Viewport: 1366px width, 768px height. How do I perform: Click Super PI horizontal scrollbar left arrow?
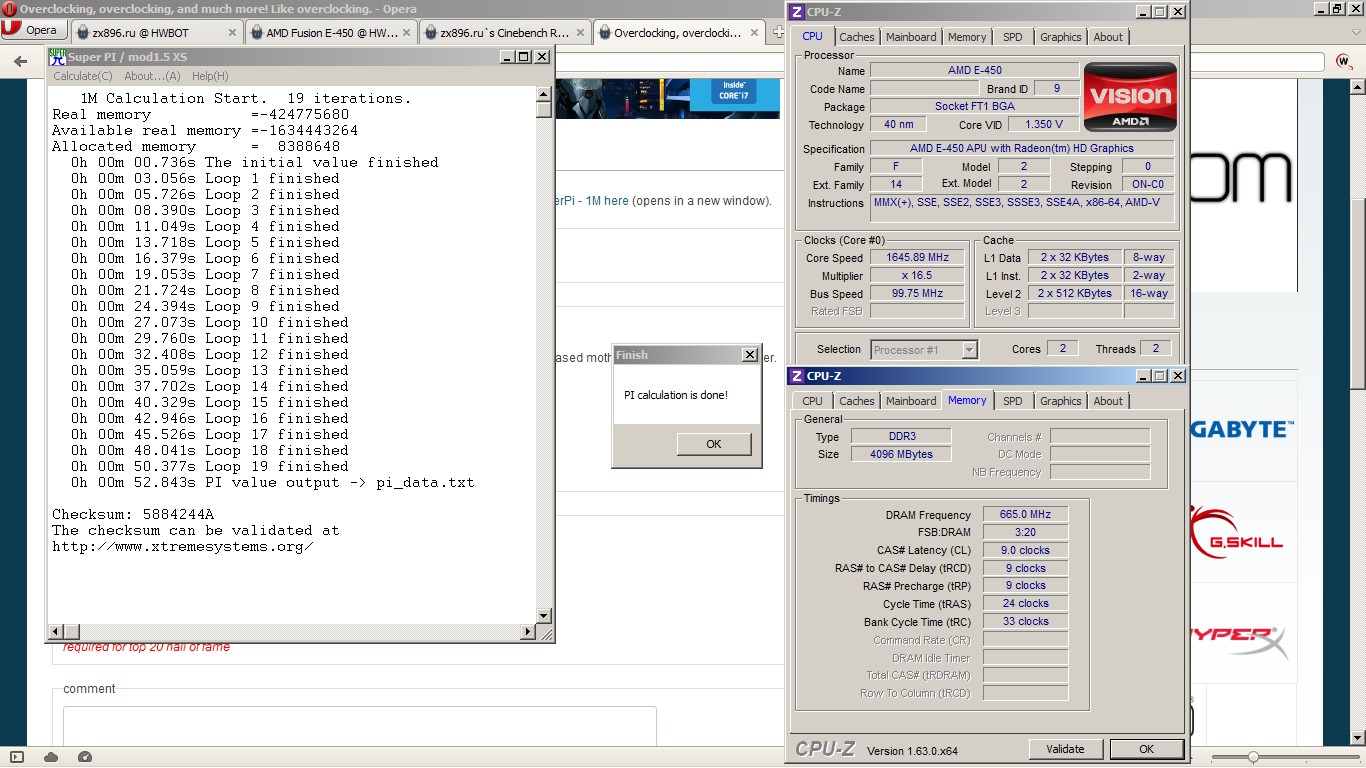tap(57, 631)
